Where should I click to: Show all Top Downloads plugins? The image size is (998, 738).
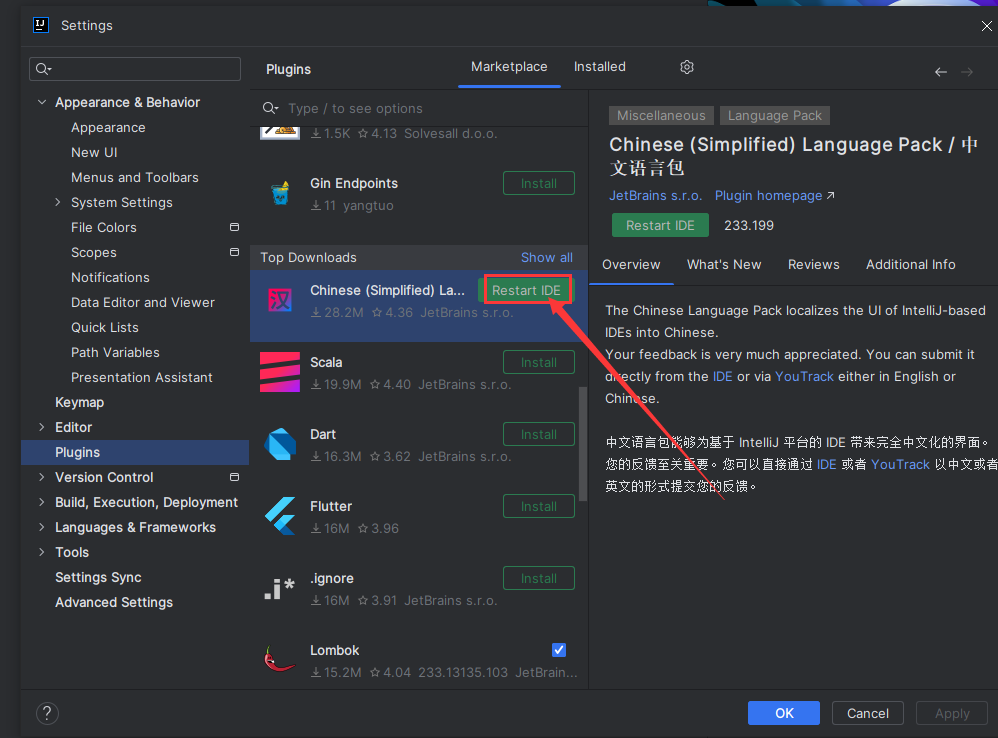(x=547, y=258)
